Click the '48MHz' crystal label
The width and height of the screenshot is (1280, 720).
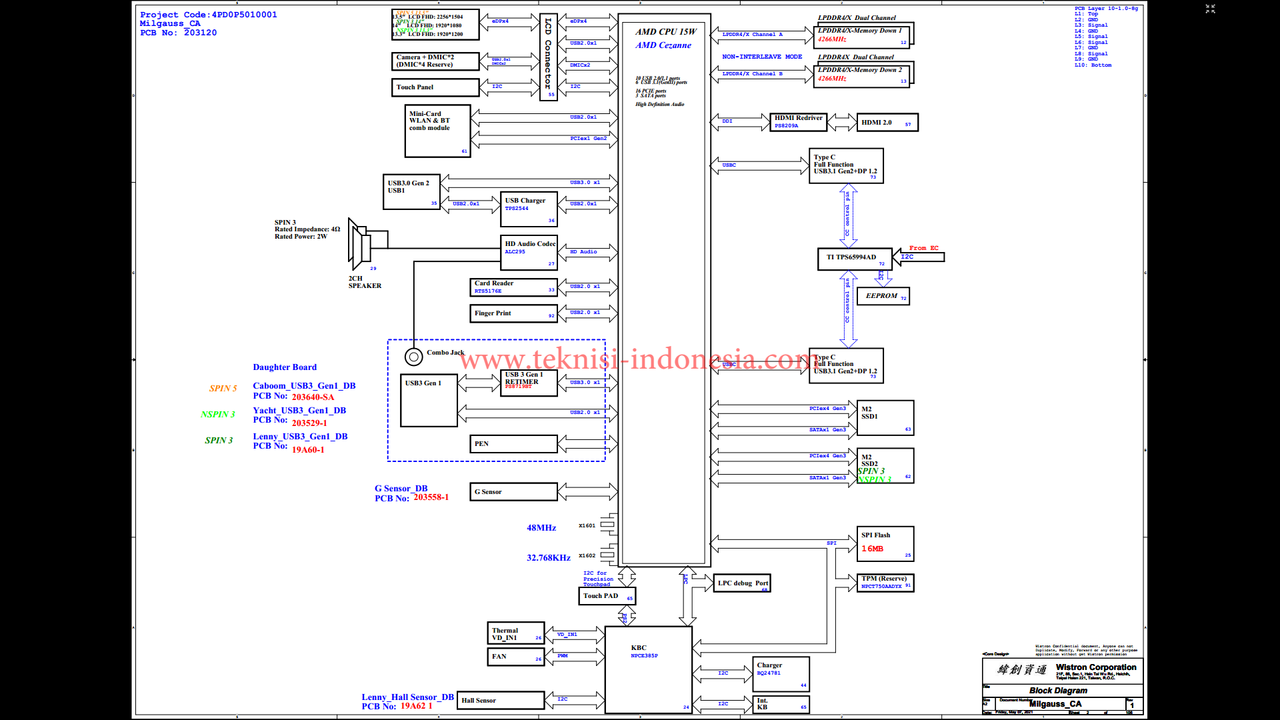tap(541, 527)
